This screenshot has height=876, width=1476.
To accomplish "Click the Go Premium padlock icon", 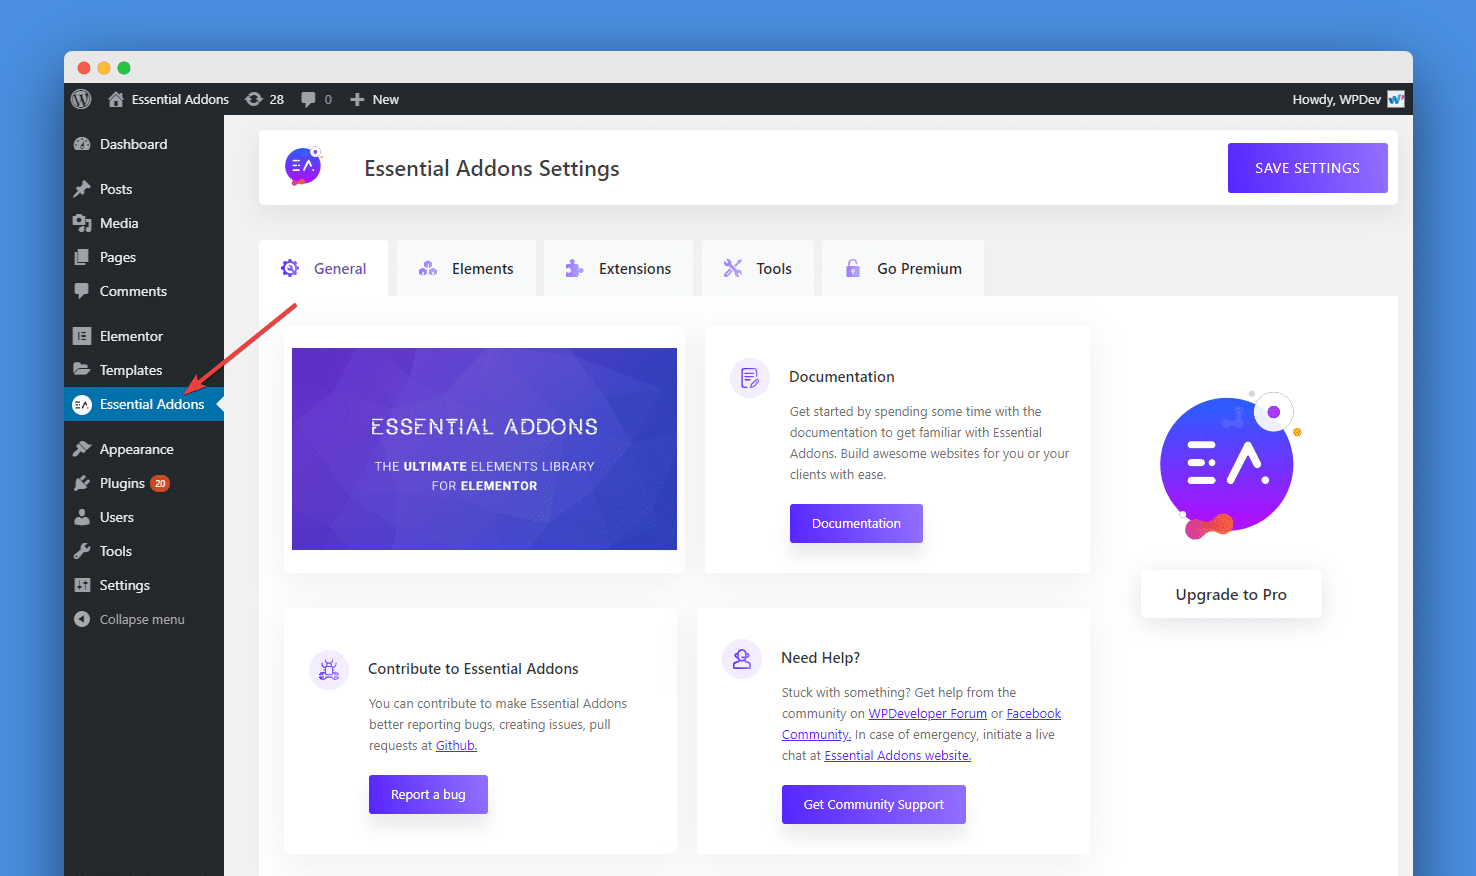I will pyautogui.click(x=853, y=268).
